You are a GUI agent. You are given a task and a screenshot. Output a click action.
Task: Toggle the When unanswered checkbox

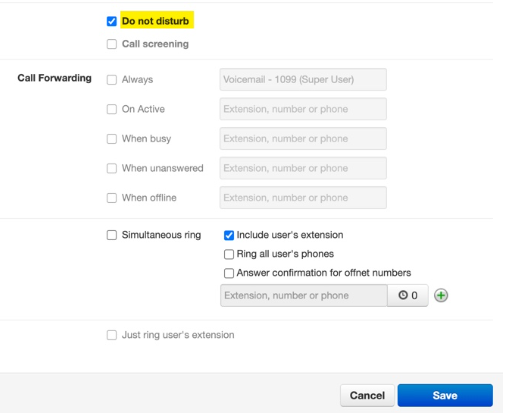pos(112,168)
